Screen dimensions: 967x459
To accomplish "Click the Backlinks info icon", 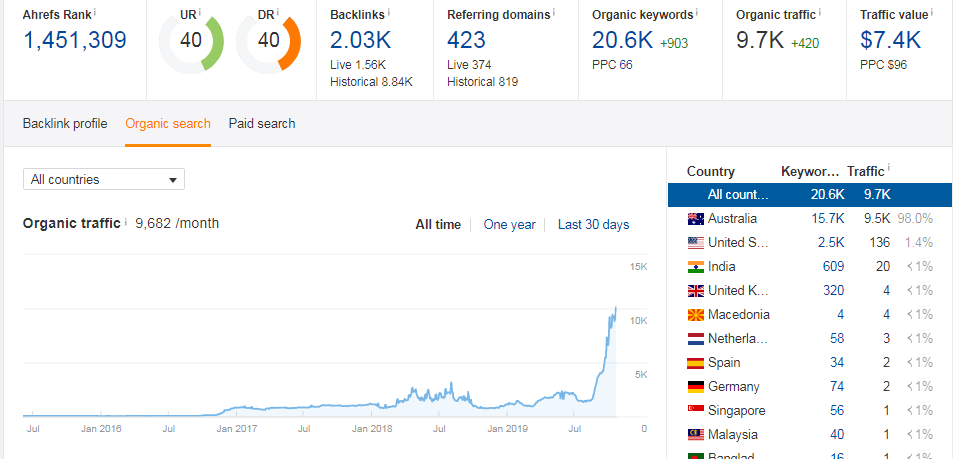I will [389, 10].
